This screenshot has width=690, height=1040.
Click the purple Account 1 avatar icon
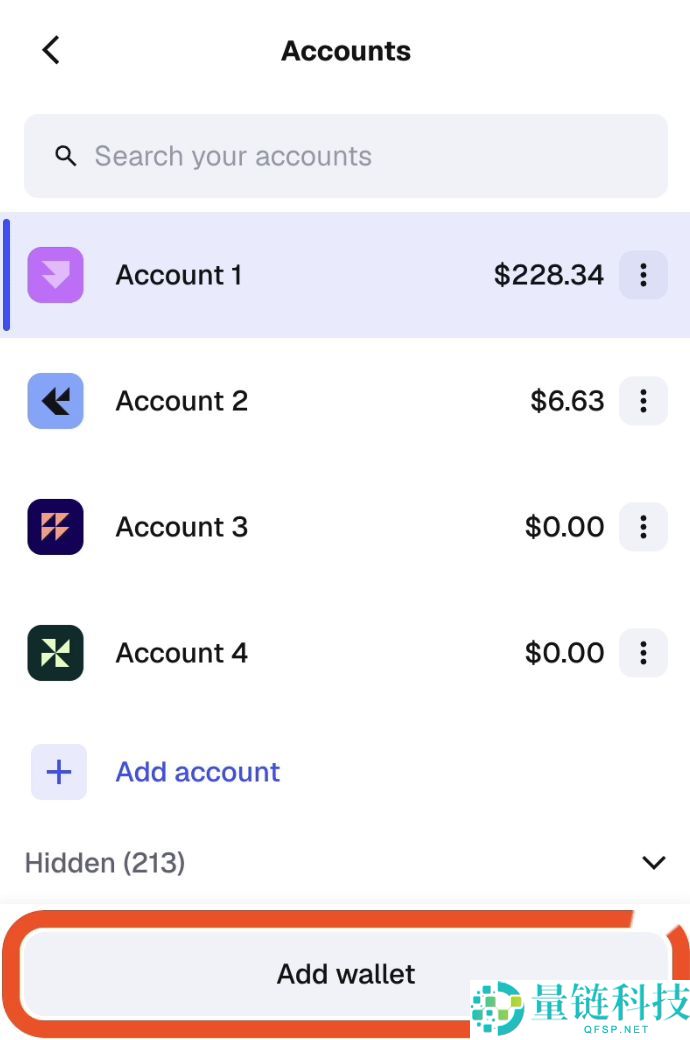[55, 275]
